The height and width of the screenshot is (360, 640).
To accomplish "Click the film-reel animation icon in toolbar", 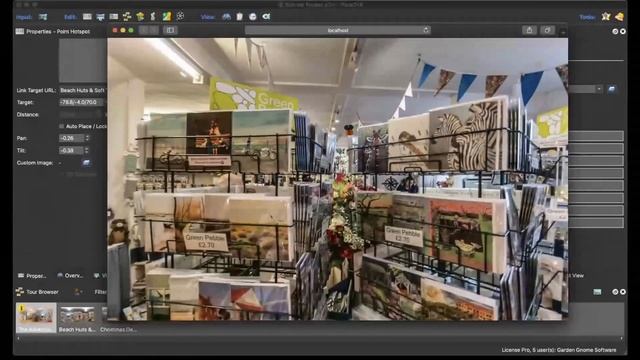I will tap(180, 16).
